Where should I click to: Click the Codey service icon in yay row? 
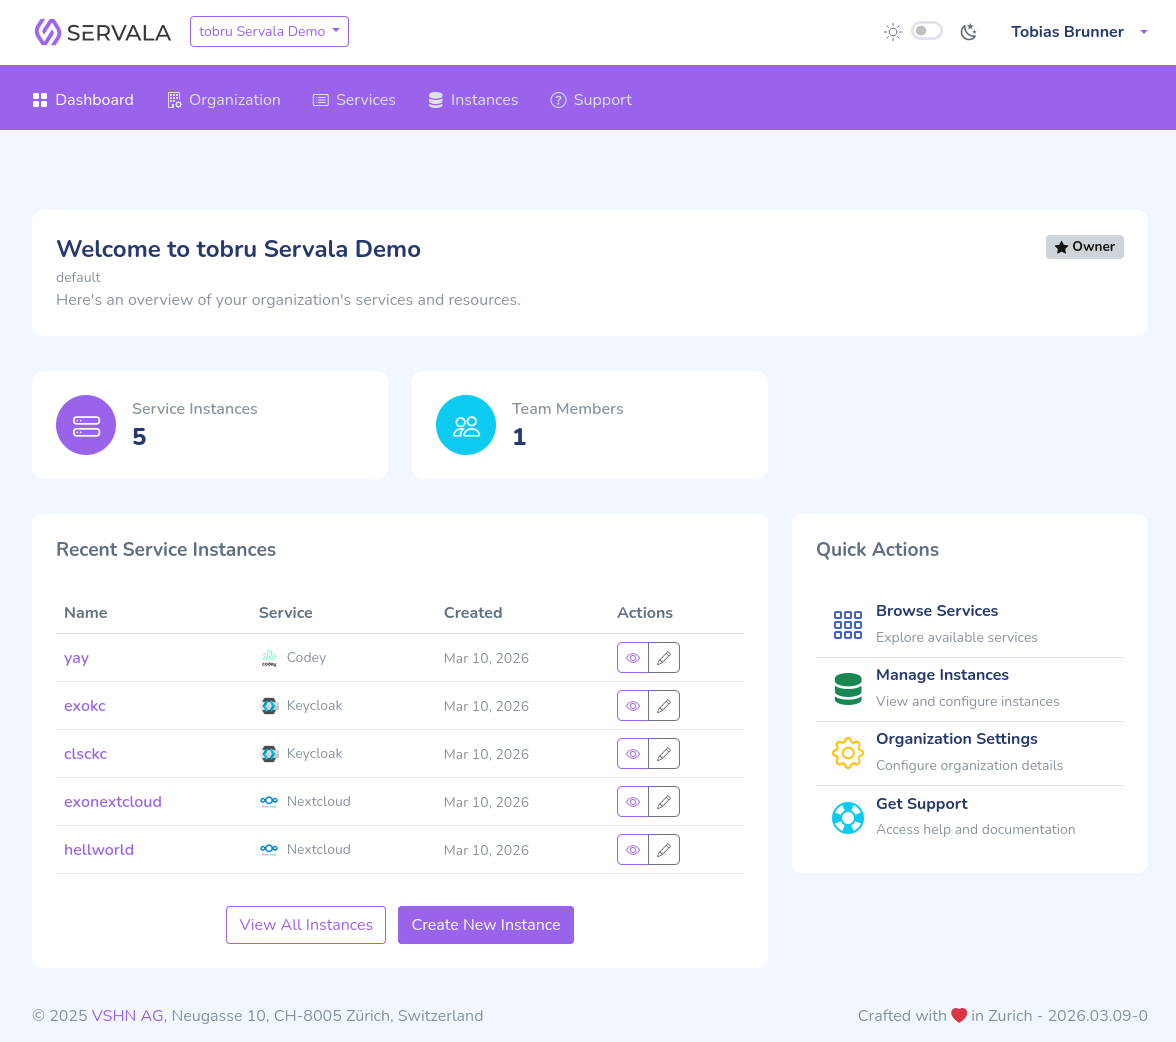pos(268,658)
